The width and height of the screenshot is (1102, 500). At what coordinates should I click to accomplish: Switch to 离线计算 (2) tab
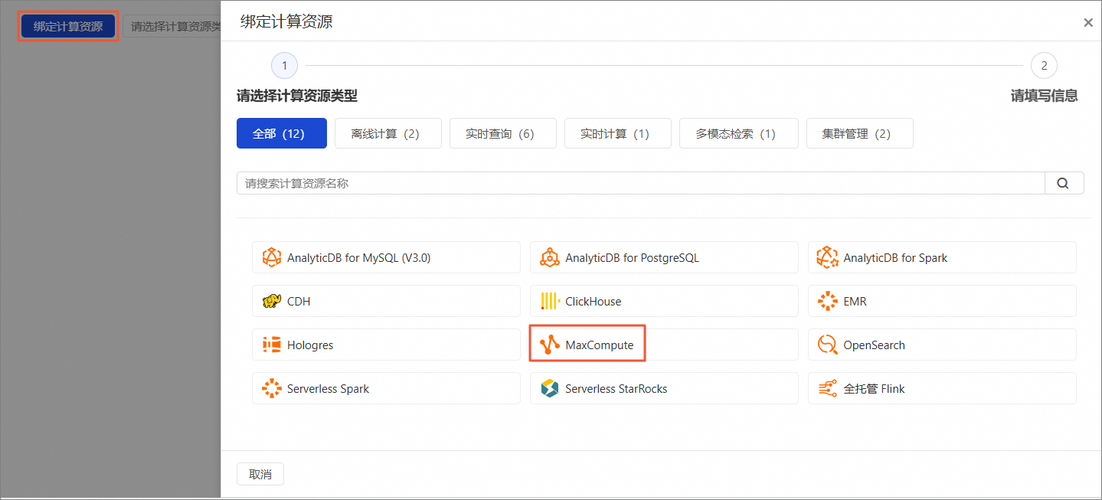(x=388, y=134)
